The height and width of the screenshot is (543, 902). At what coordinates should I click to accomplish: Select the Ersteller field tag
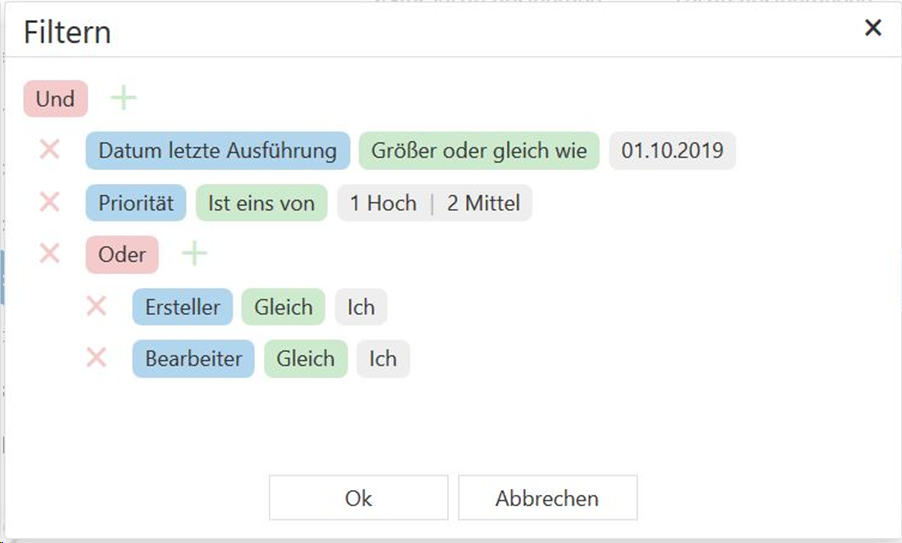(x=182, y=307)
